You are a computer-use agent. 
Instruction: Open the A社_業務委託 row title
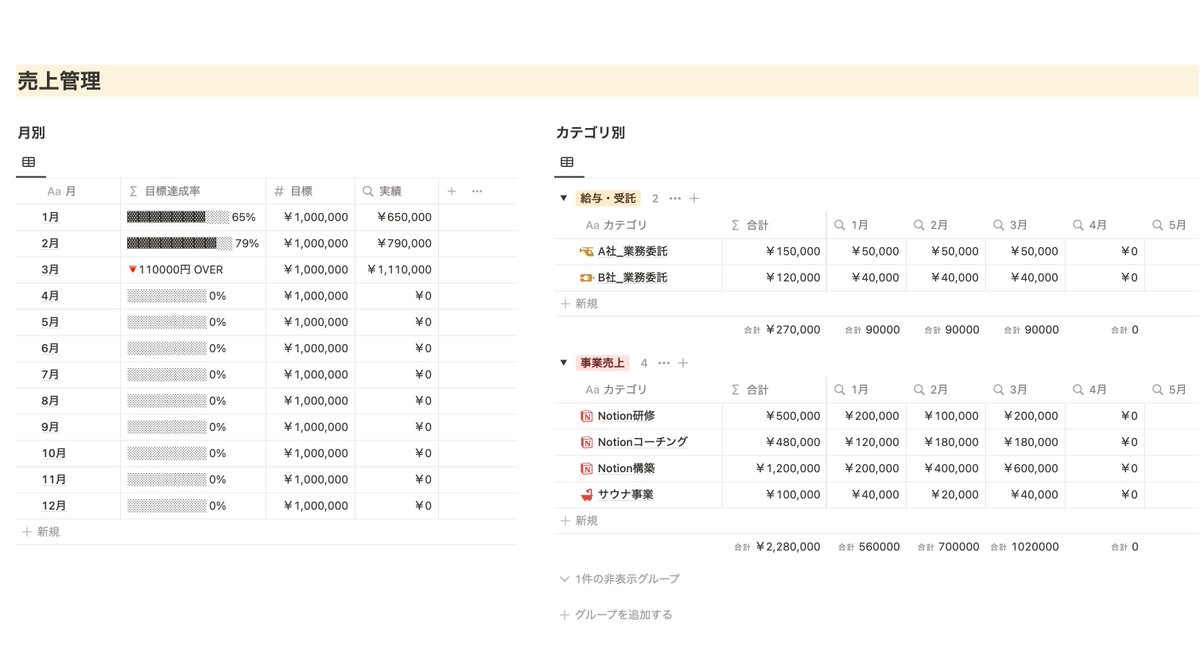point(632,251)
